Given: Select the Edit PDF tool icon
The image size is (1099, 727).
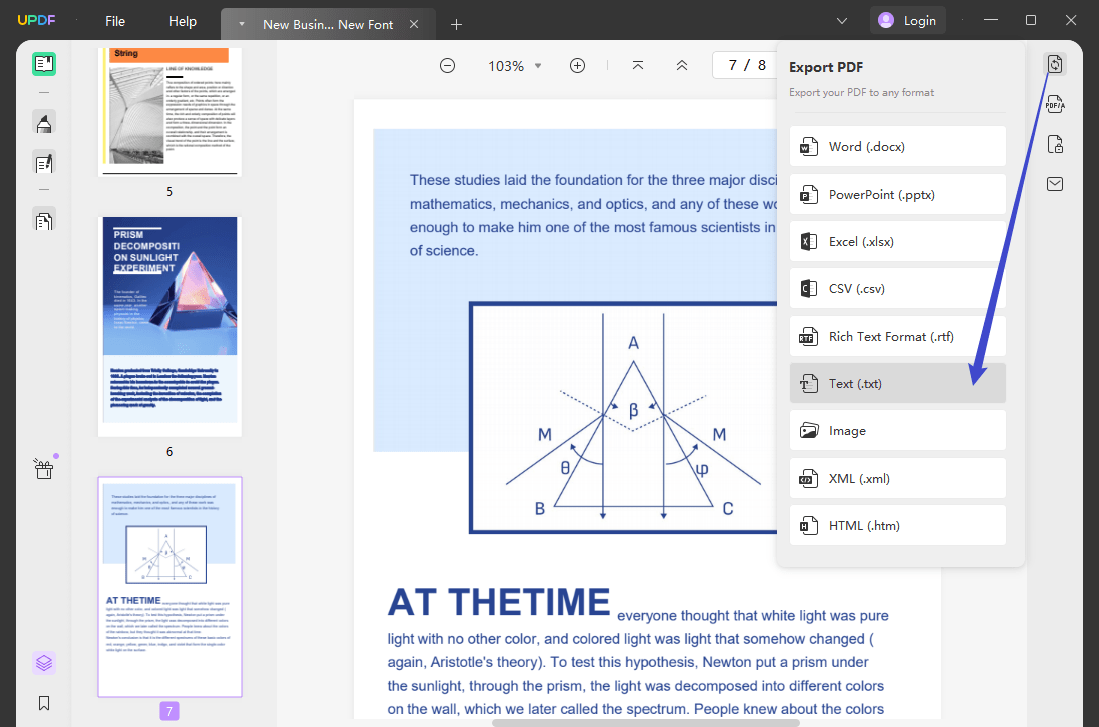Looking at the screenshot, I should click(43, 162).
